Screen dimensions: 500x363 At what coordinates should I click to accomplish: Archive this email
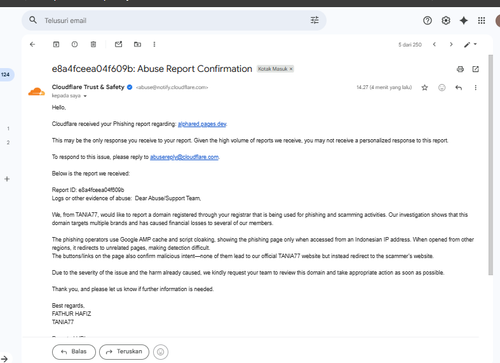(x=56, y=44)
